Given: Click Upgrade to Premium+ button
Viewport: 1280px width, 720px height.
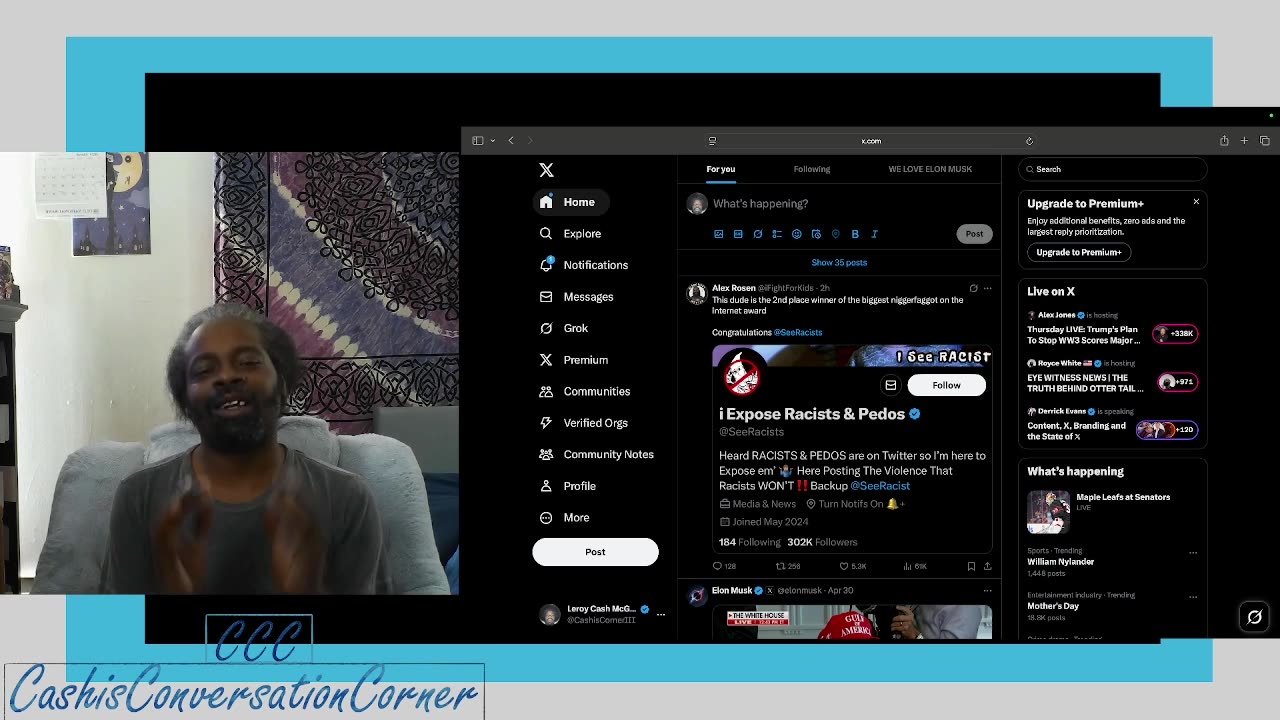Looking at the screenshot, I should pos(1079,252).
